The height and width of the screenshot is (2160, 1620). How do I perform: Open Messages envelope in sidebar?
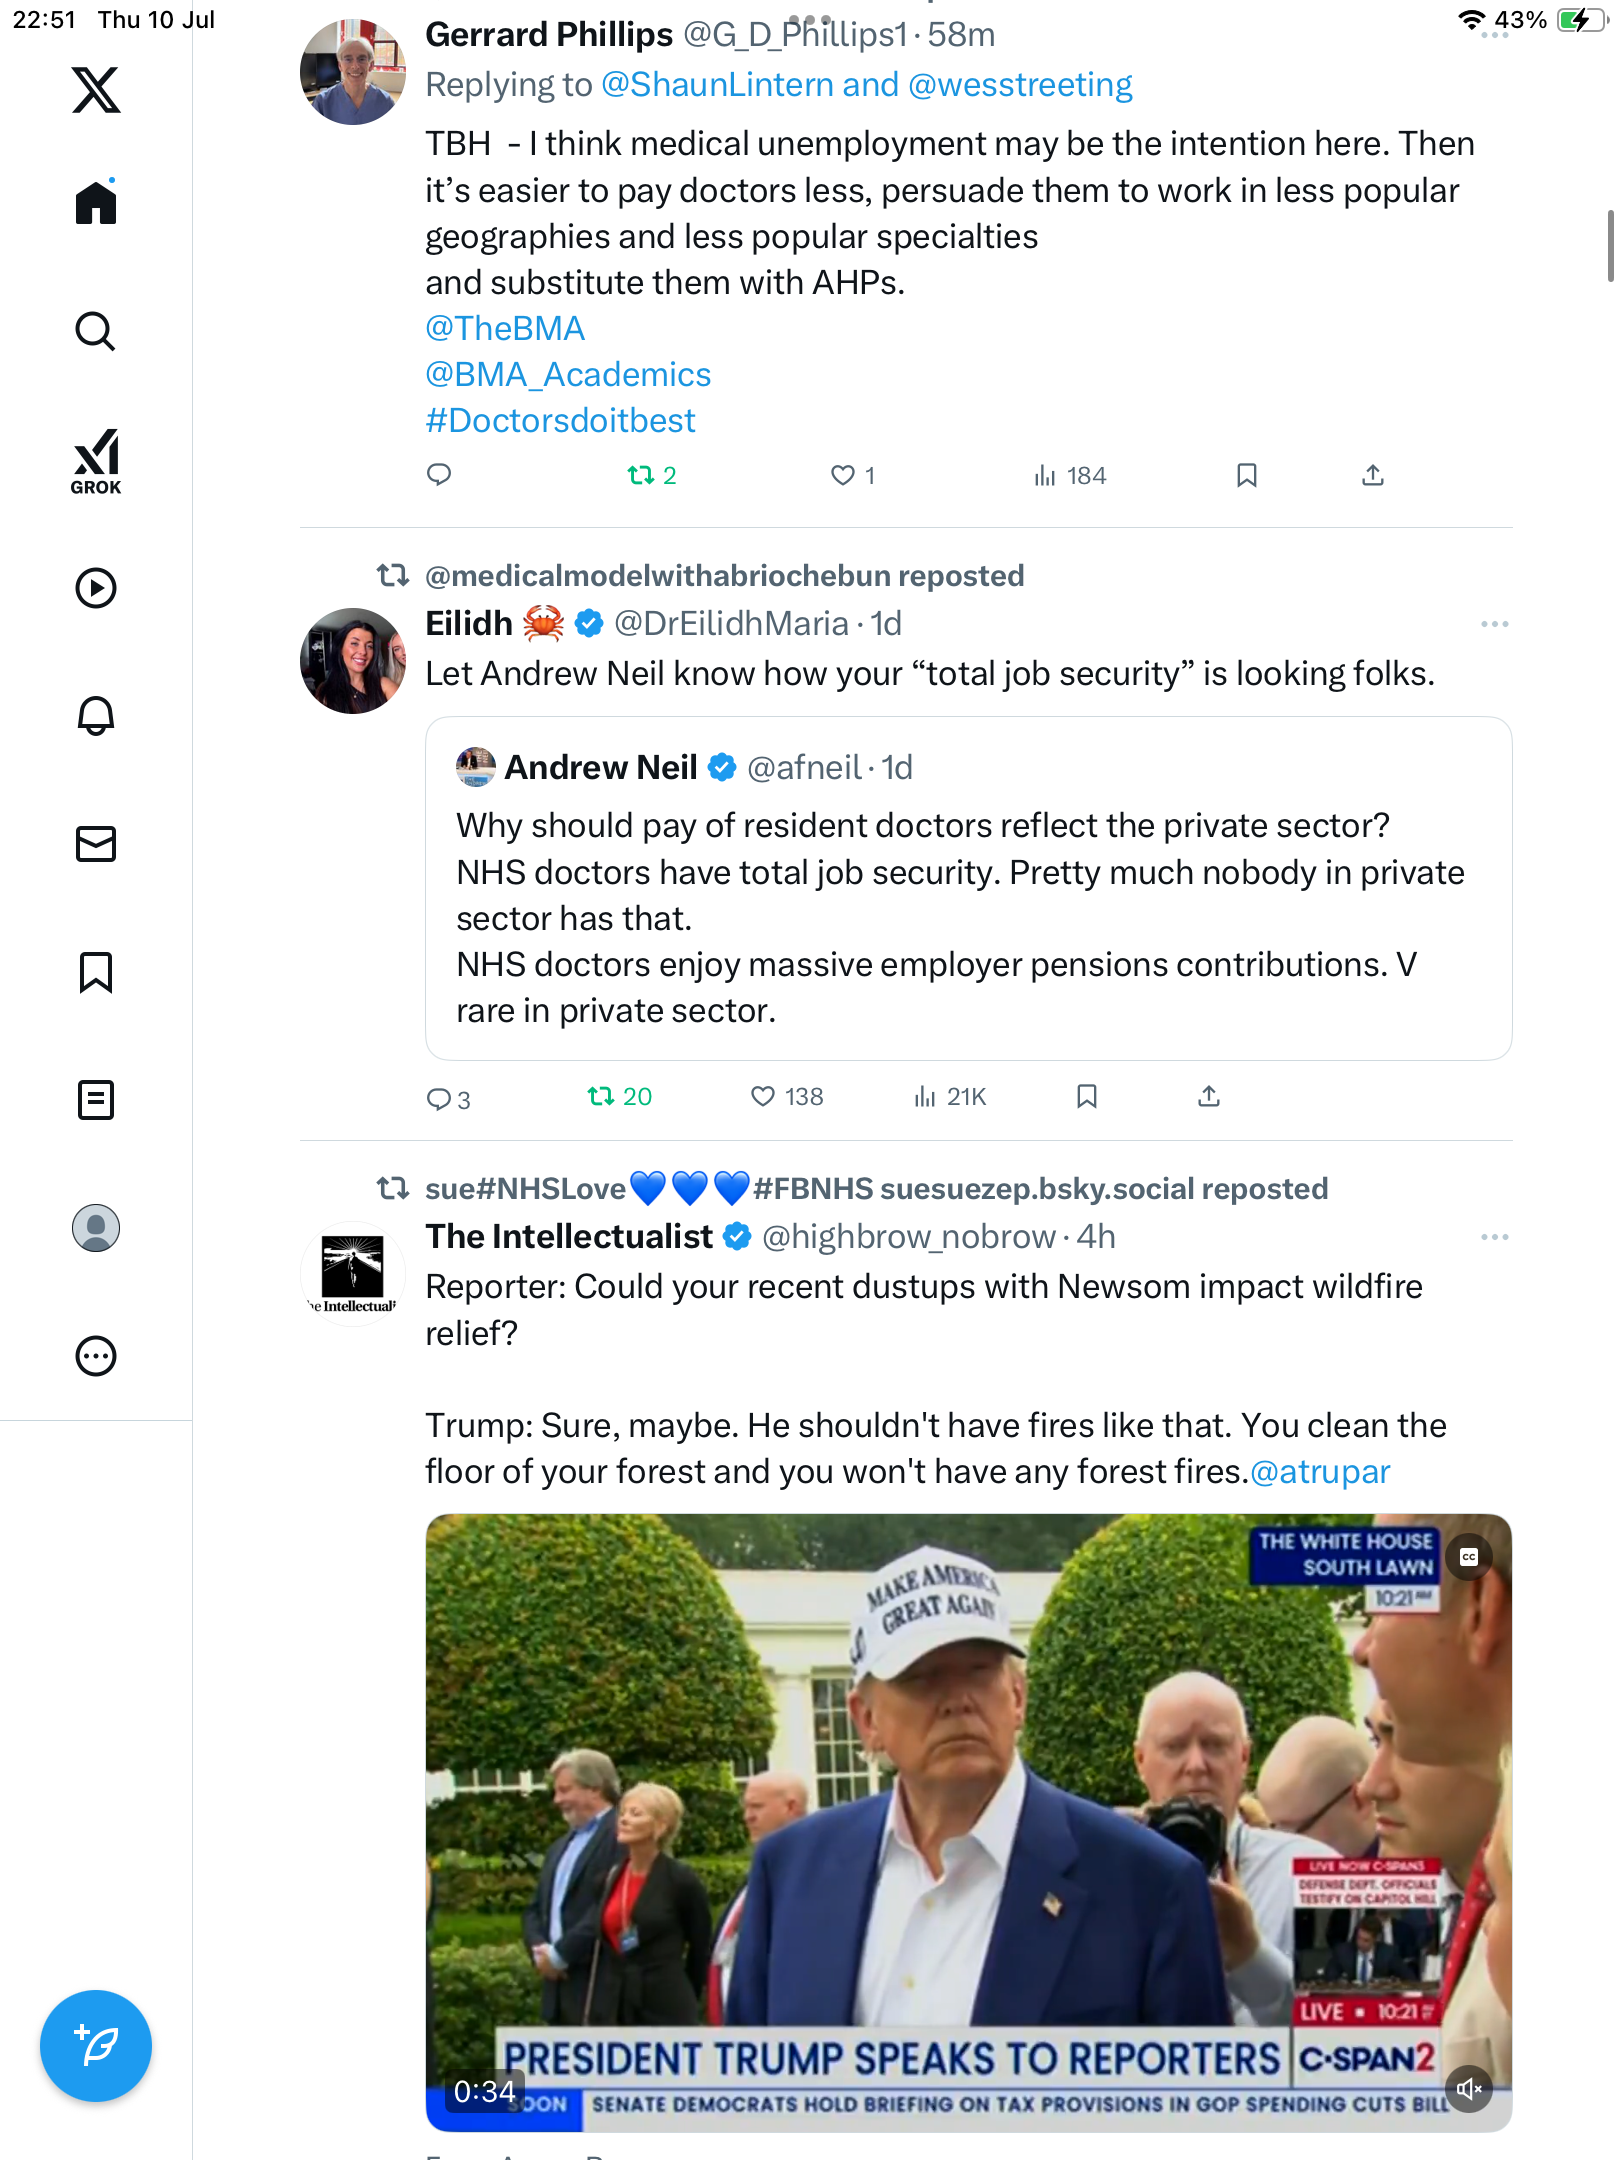tap(96, 844)
